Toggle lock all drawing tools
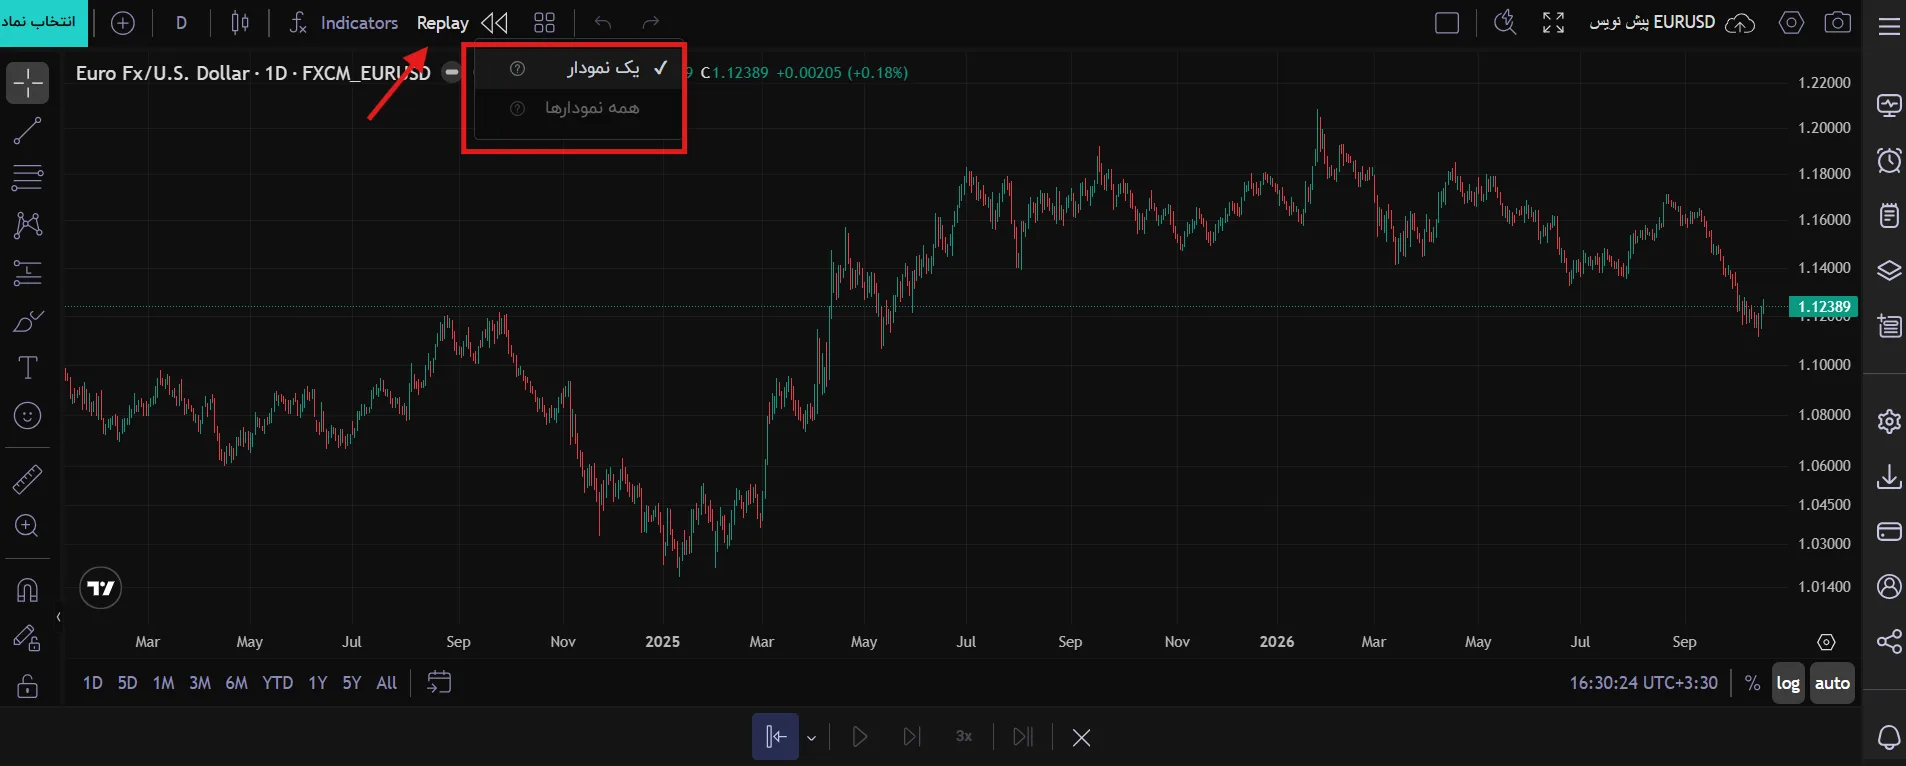This screenshot has width=1906, height=766. tap(28, 686)
